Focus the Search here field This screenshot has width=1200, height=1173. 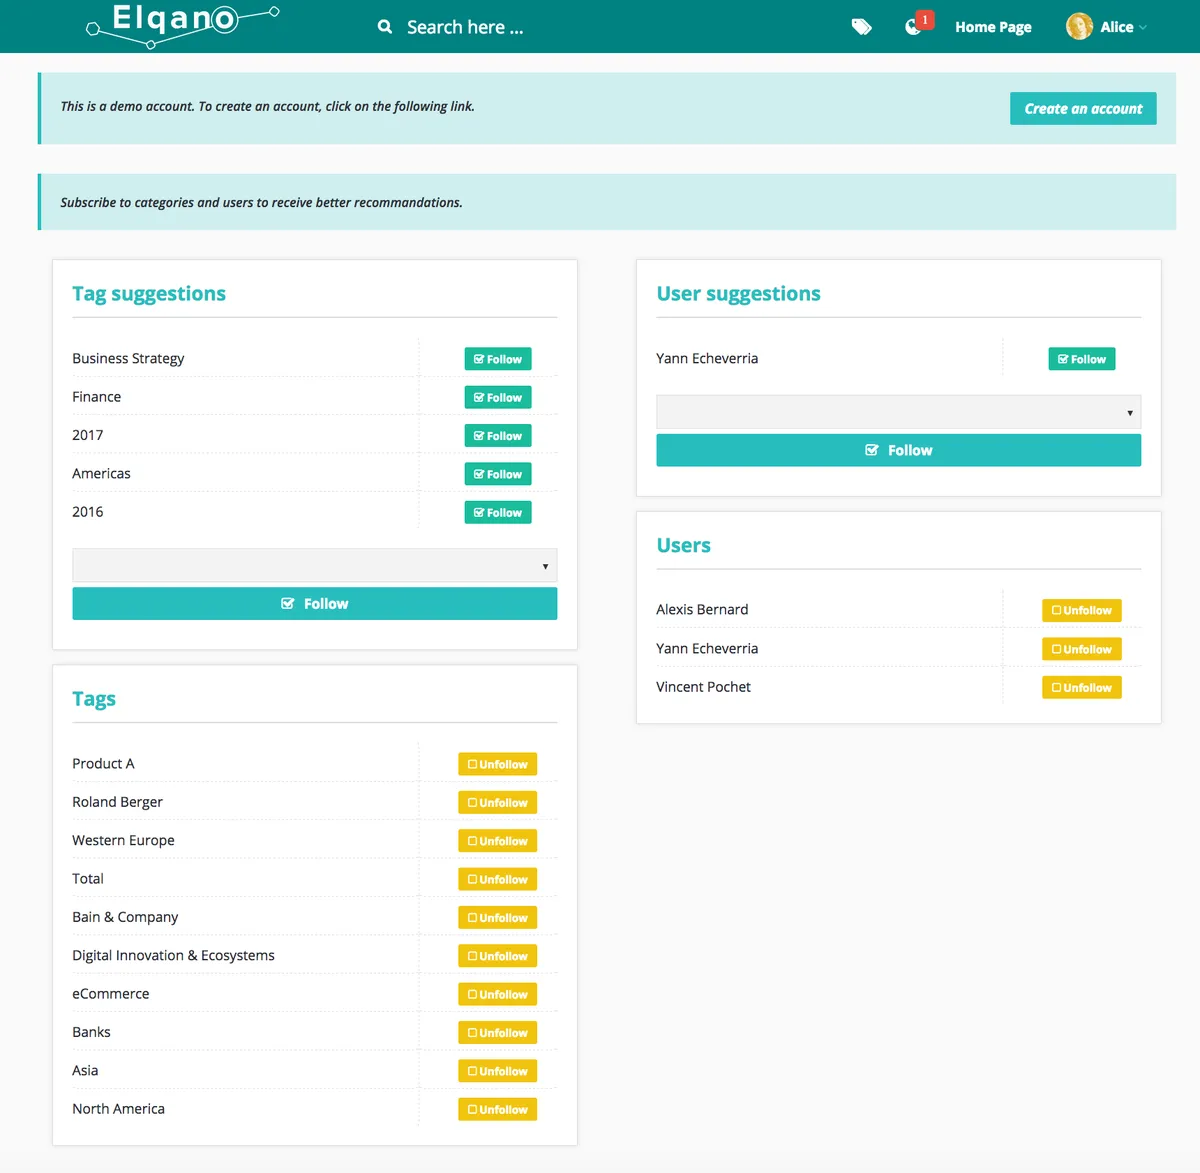(x=465, y=27)
